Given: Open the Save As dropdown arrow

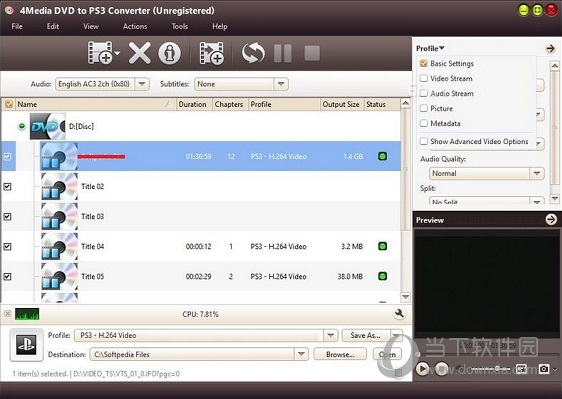Looking at the screenshot, I should tap(396, 336).
